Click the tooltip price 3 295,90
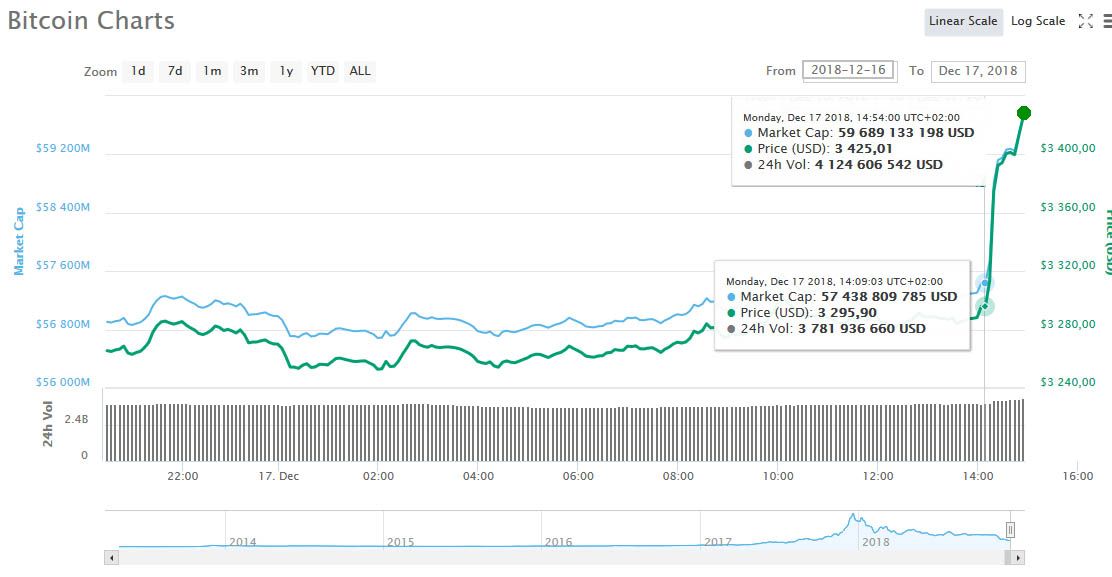 (847, 313)
